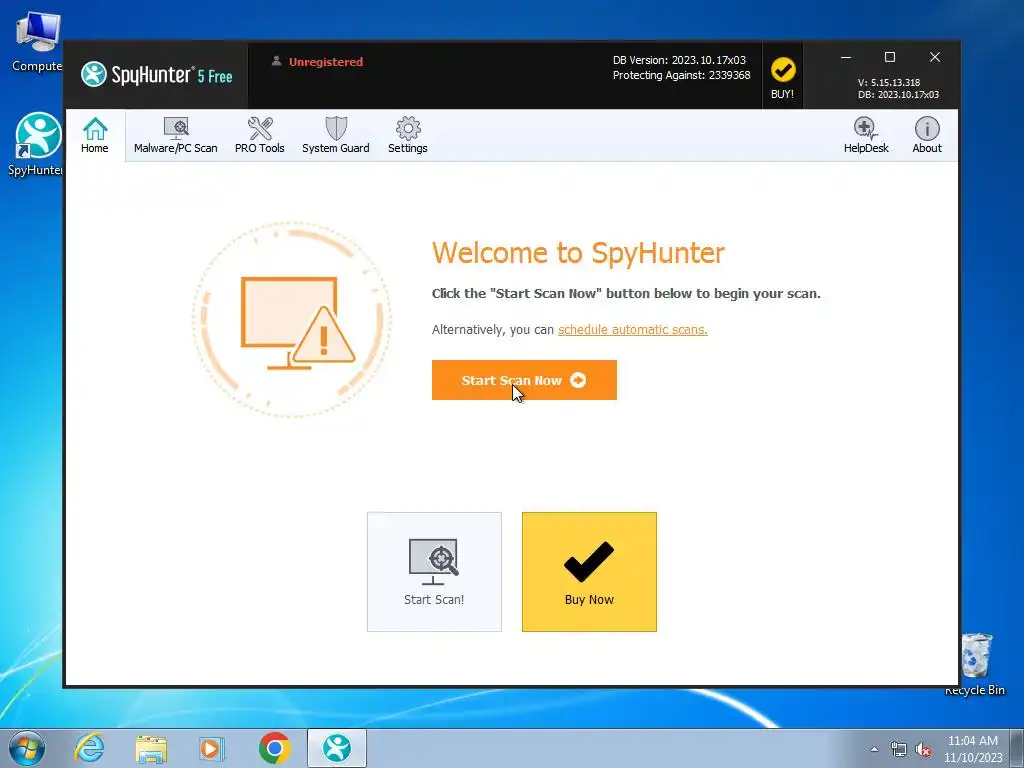This screenshot has height=768, width=1024.
Task: Launch Google Chrome from taskbar
Action: (274, 748)
